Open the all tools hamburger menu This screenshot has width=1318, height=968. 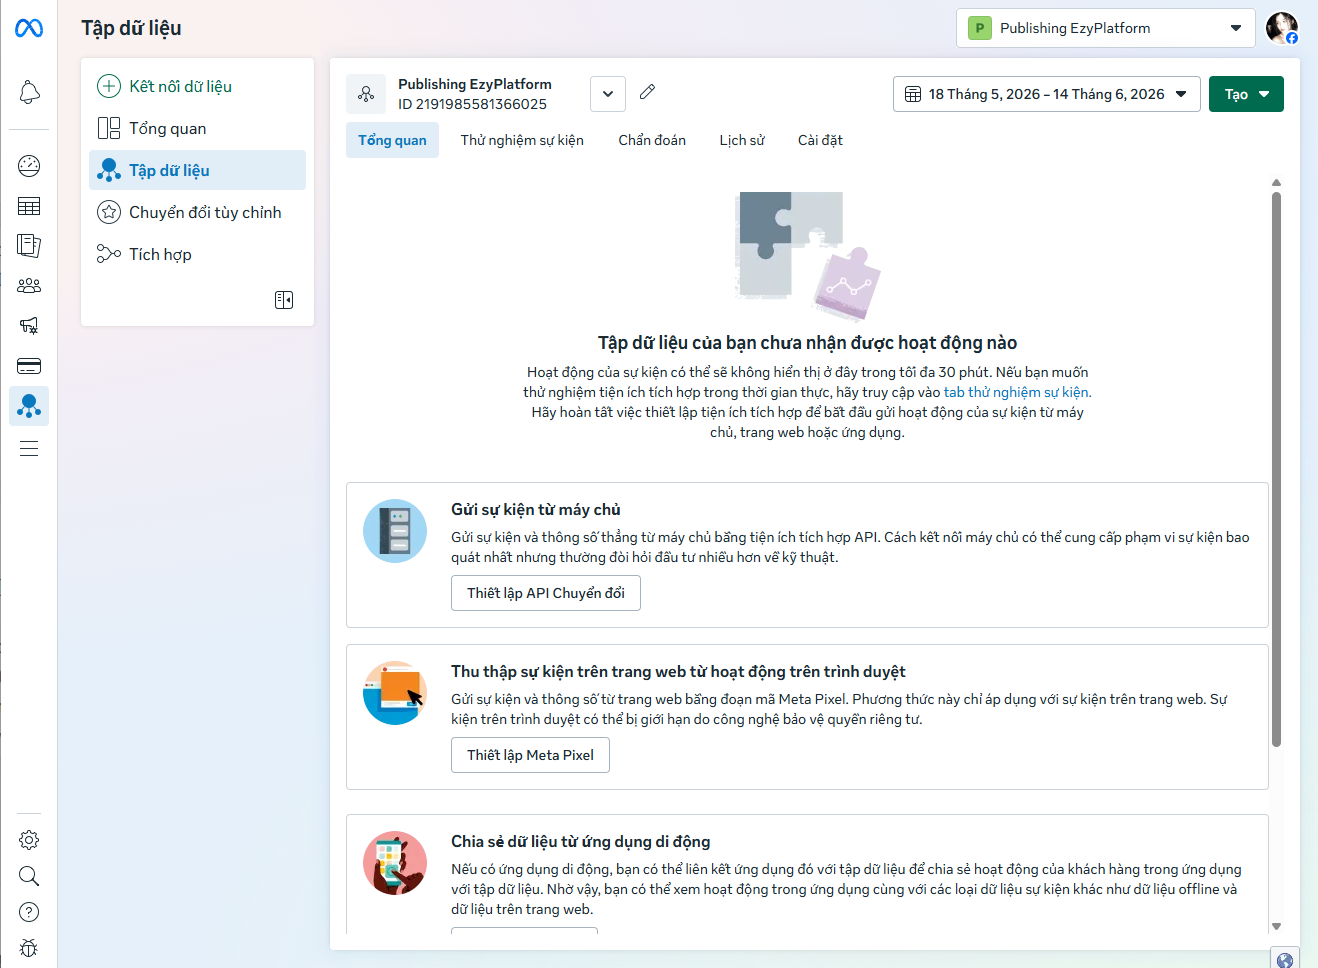(x=29, y=448)
